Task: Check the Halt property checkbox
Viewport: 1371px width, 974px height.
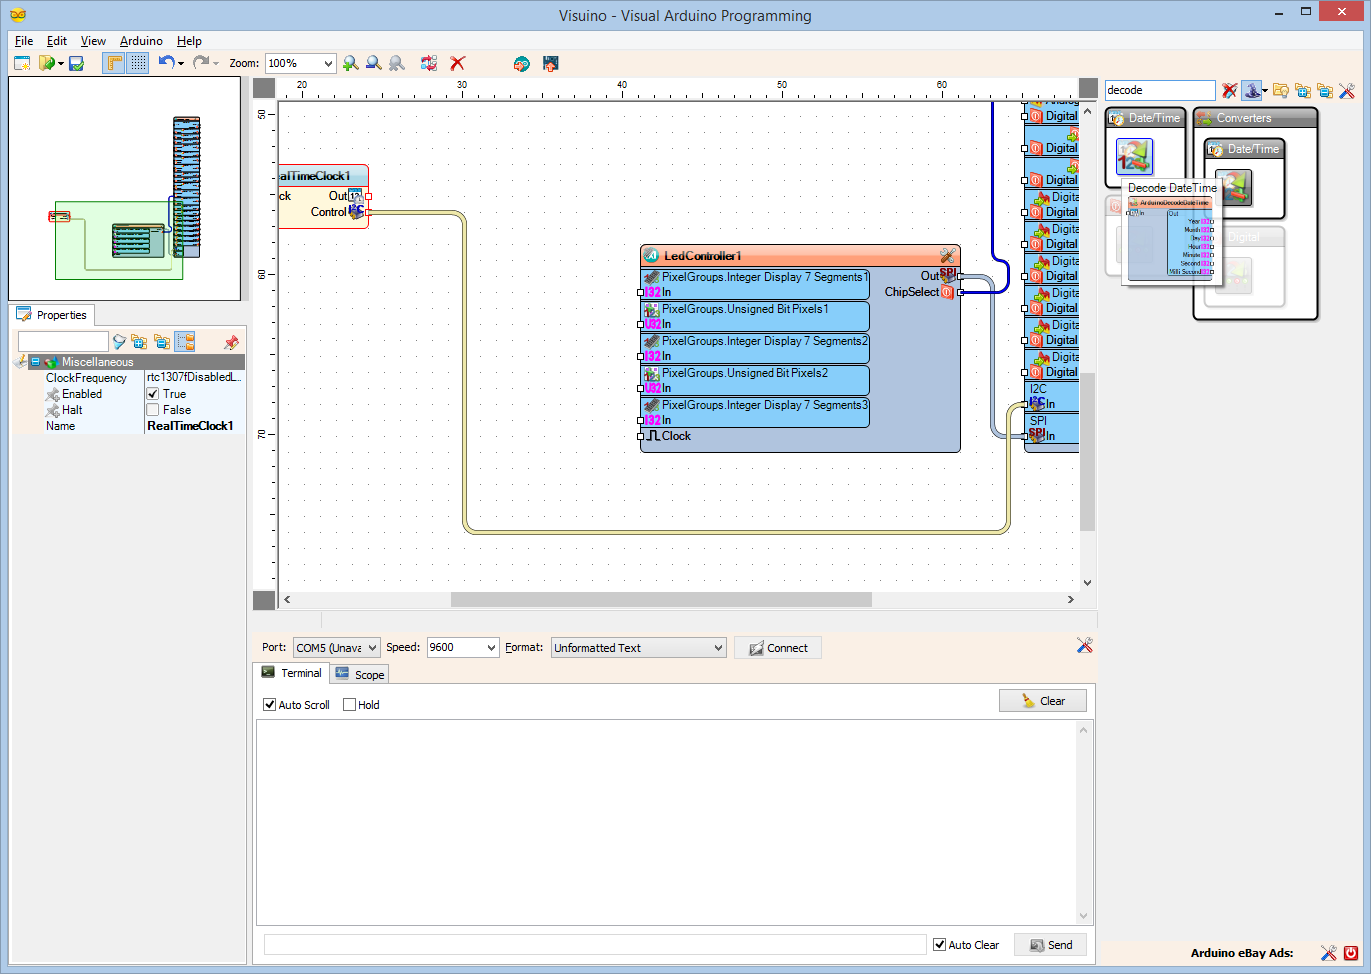Action: point(153,410)
